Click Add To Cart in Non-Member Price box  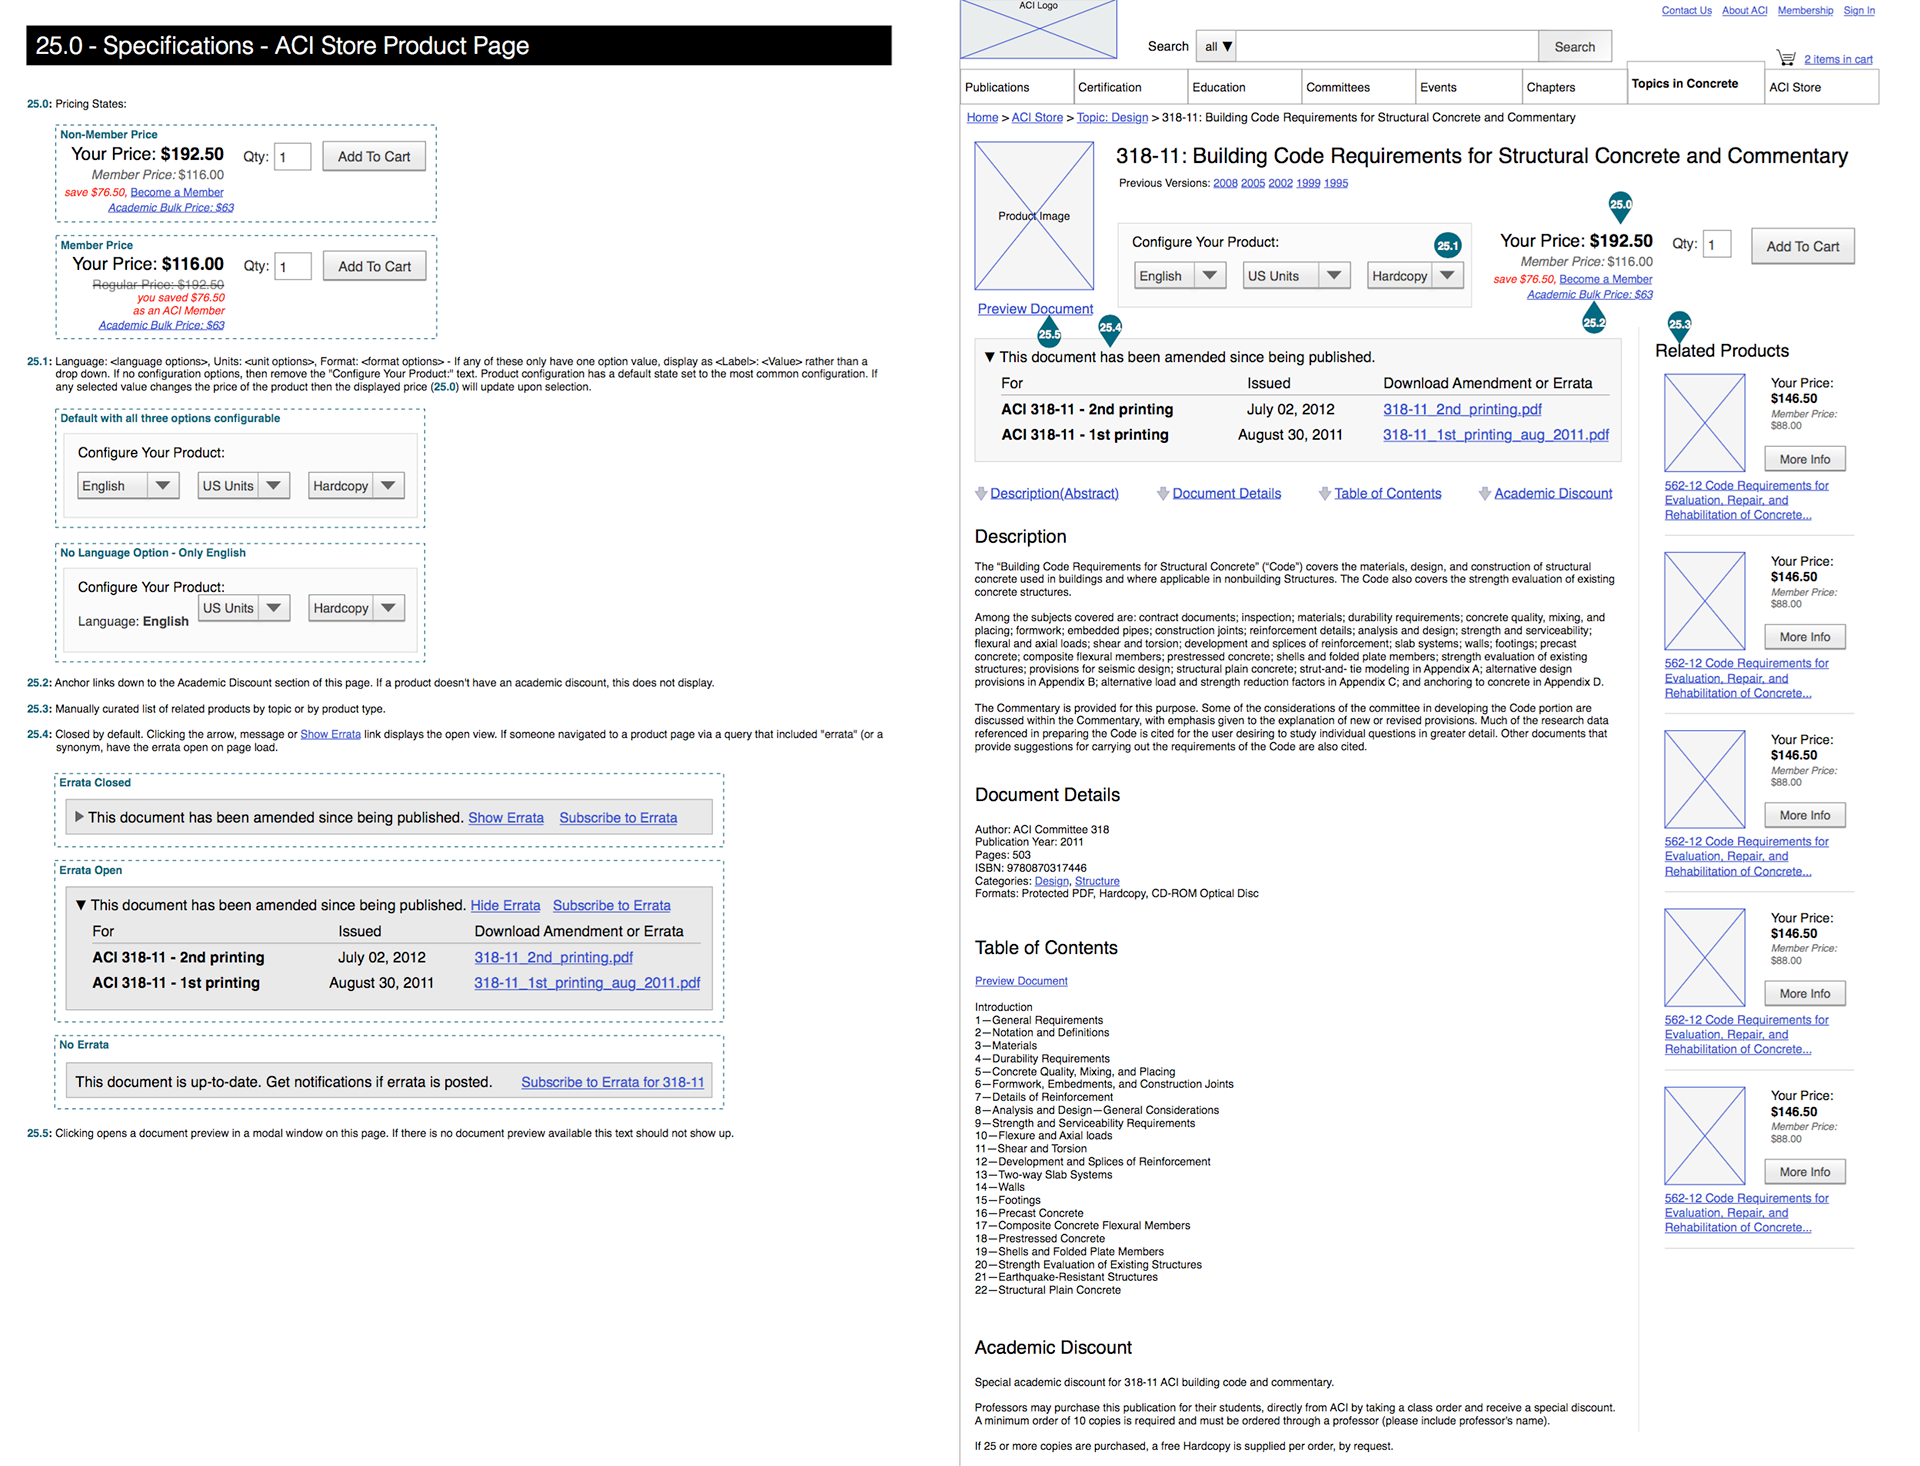tap(374, 157)
